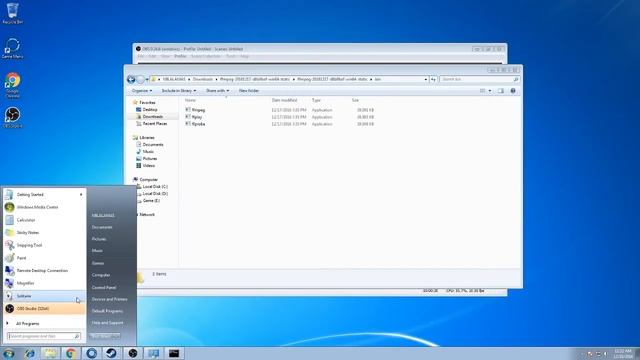The width and height of the screenshot is (640, 360).
Task: Open the Share with dropdown
Action: [217, 91]
